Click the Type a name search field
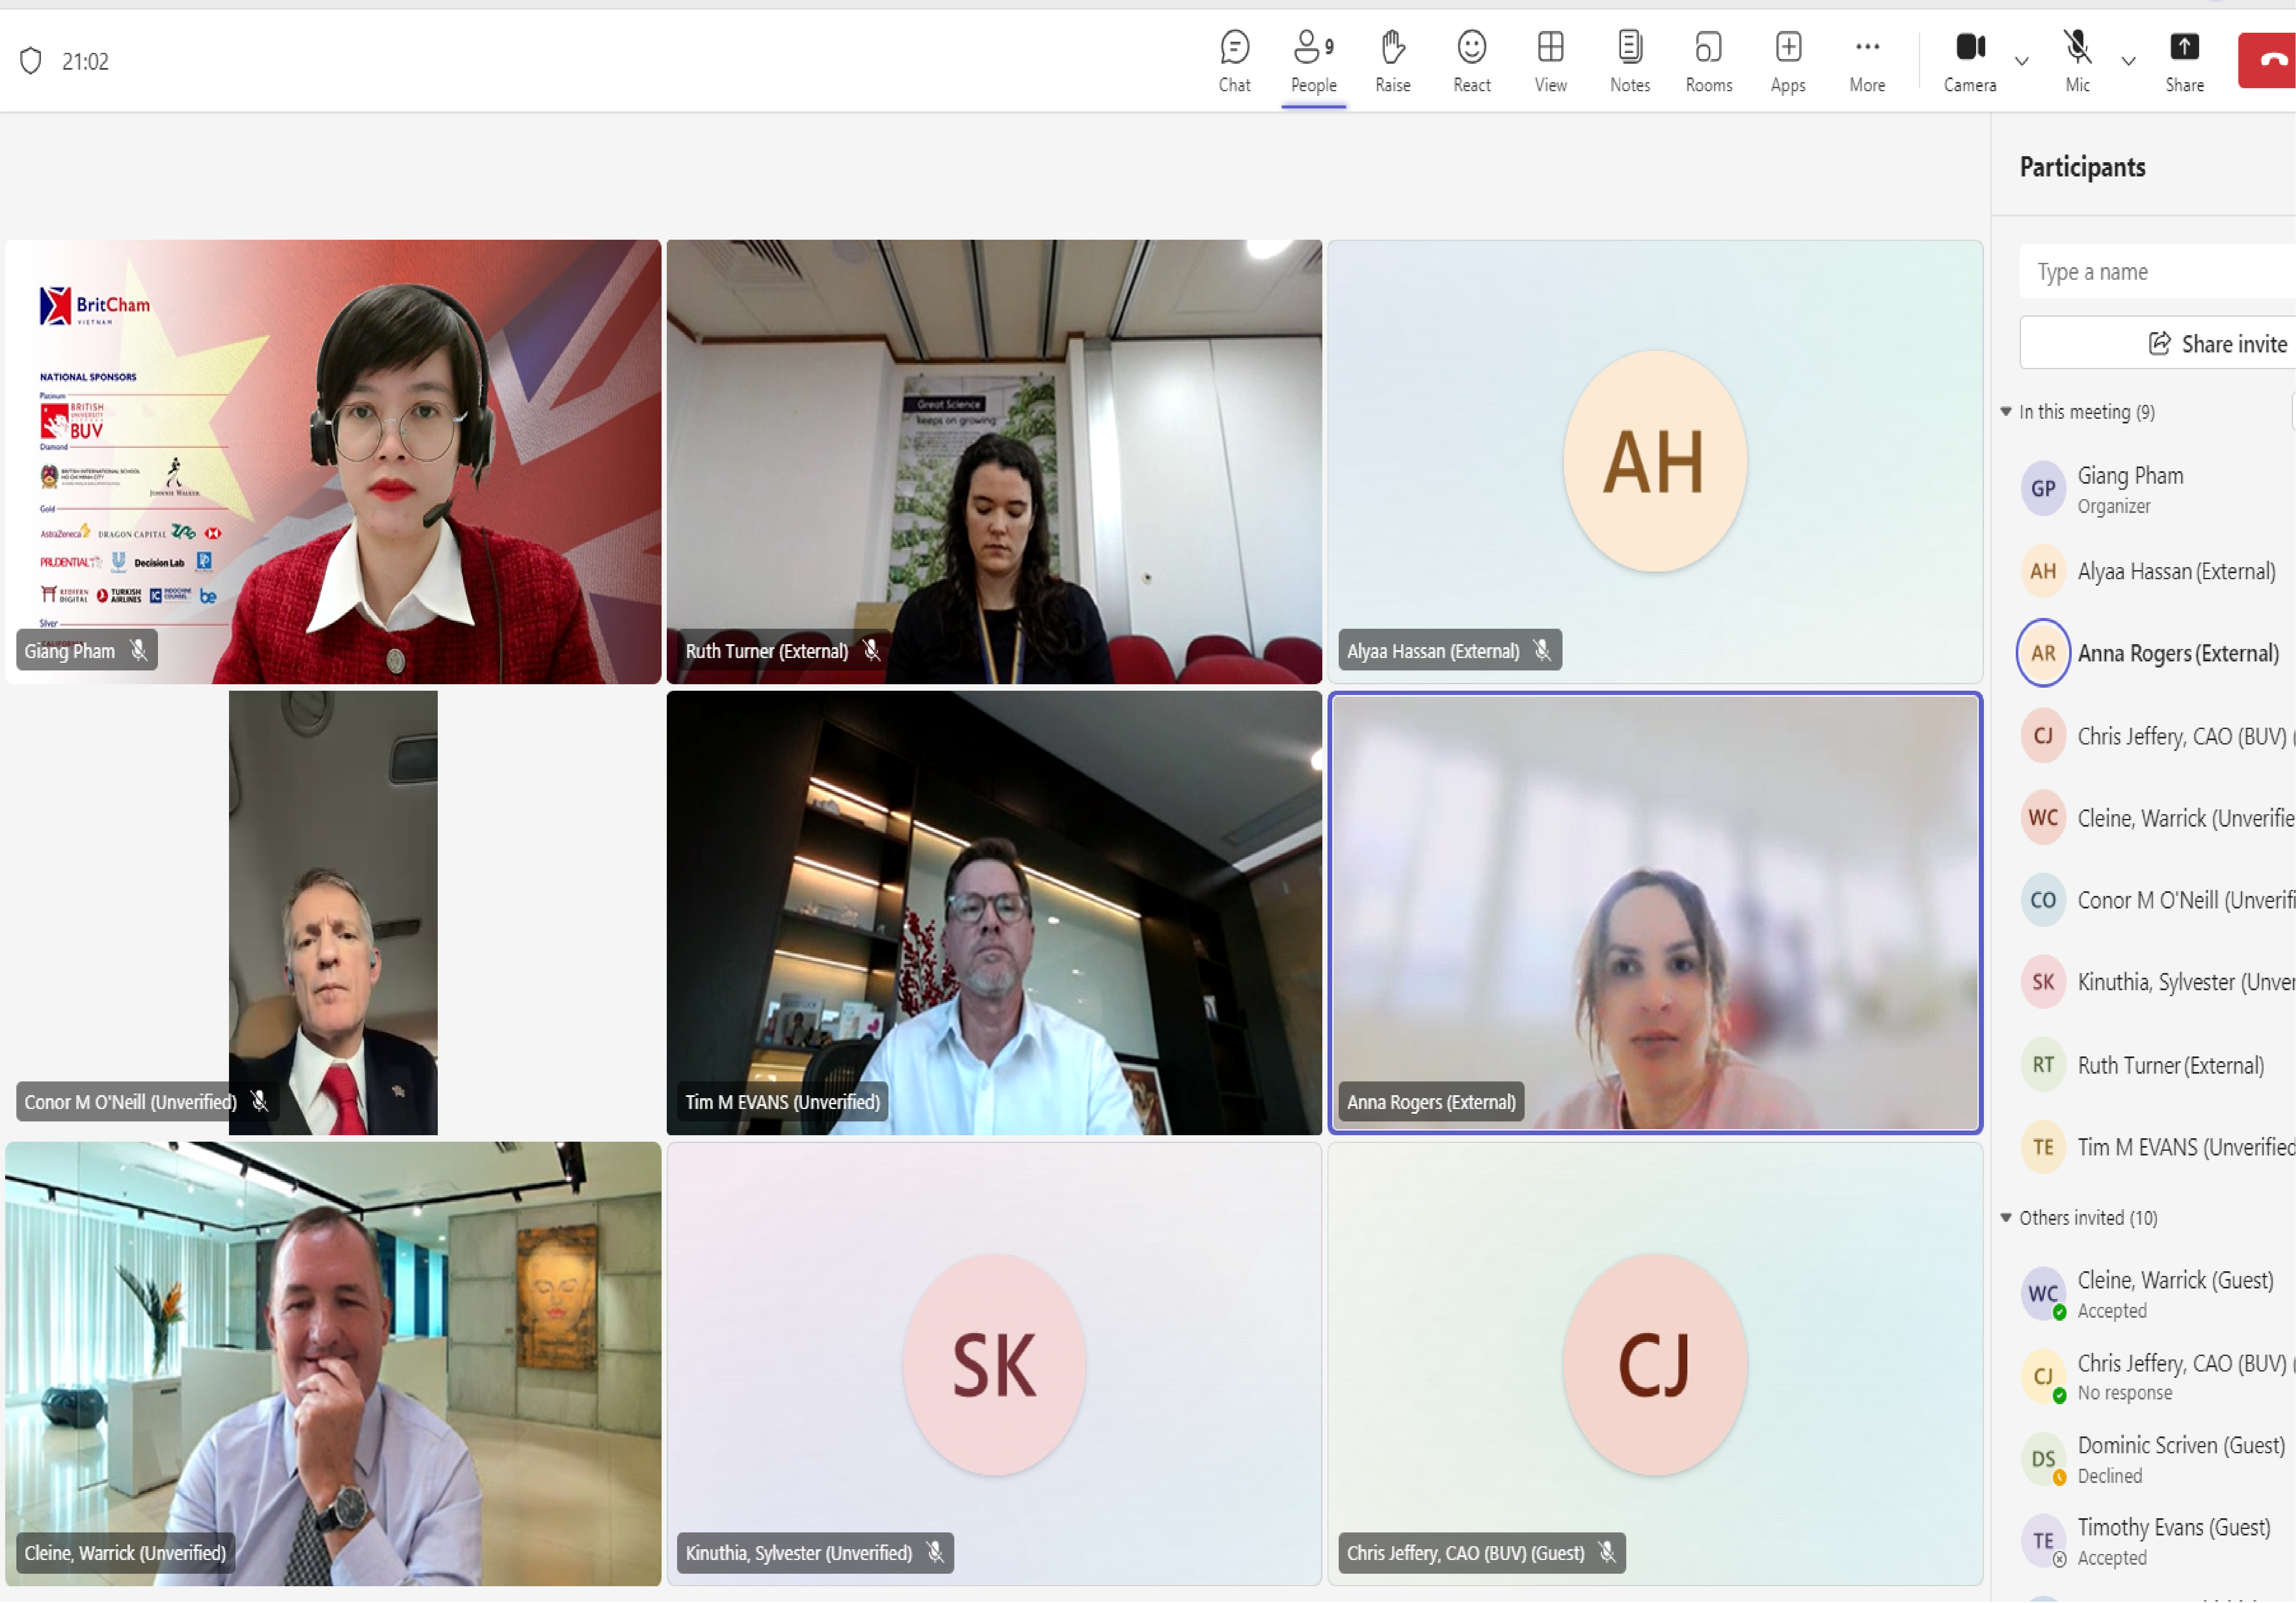 point(2158,272)
